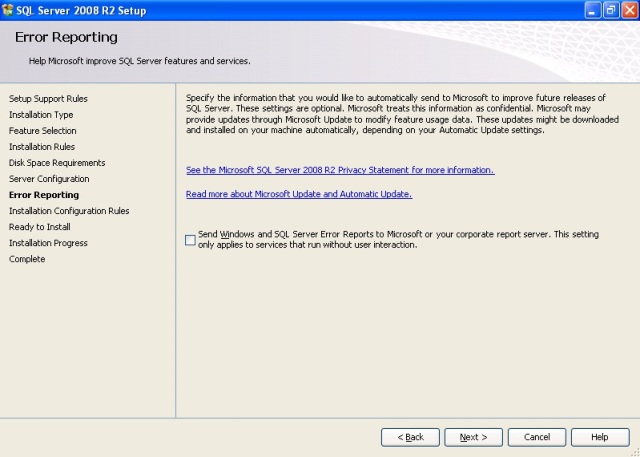Select the Feature Selection step
Viewport: 640px width, 457px height.
42,131
